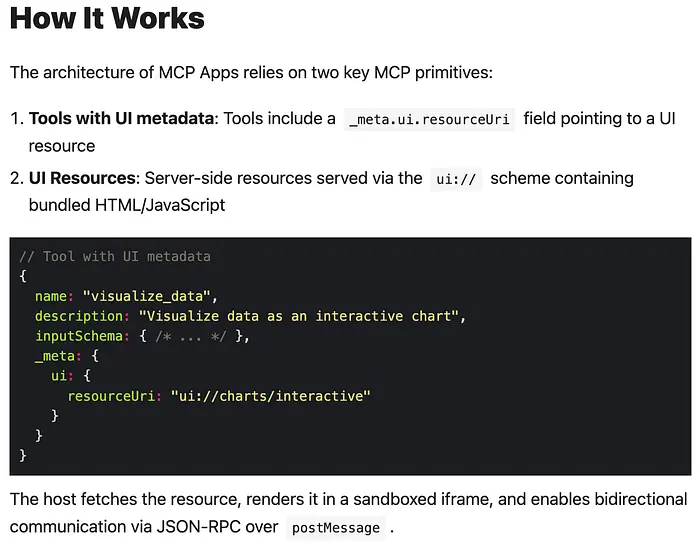Click the ui:// inline code snippet
700x542 pixels.
pyautogui.click(x=457, y=179)
